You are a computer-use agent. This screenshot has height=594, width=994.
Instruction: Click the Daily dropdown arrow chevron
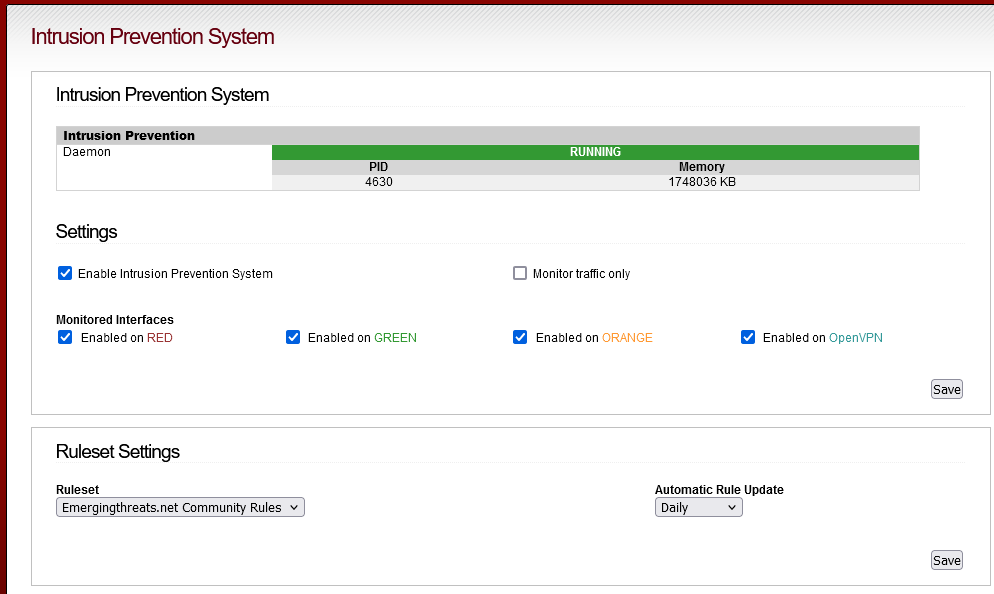click(x=732, y=507)
